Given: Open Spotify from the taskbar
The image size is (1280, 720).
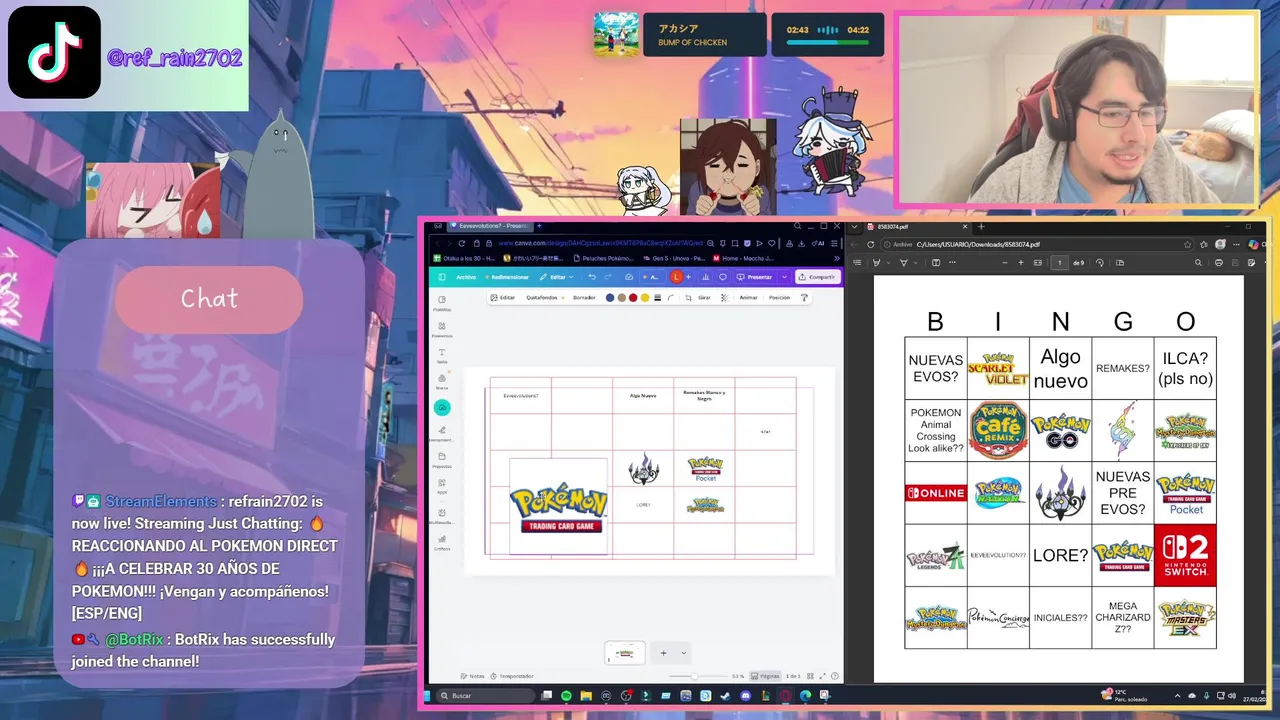Looking at the screenshot, I should [566, 695].
